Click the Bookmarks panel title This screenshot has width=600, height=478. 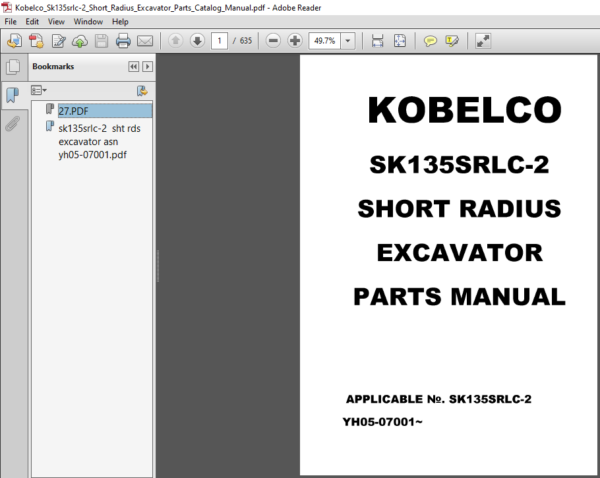point(53,67)
